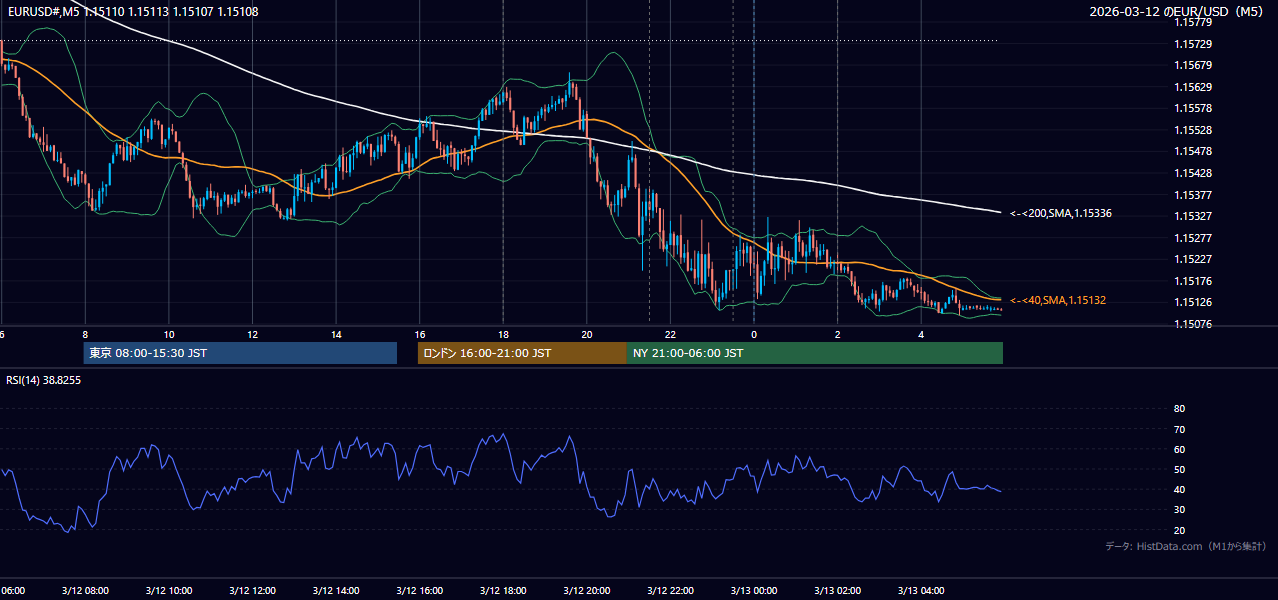The height and width of the screenshot is (600, 1278).
Task: Click the 3/13 00:00 bottom time label
Action: 754,590
